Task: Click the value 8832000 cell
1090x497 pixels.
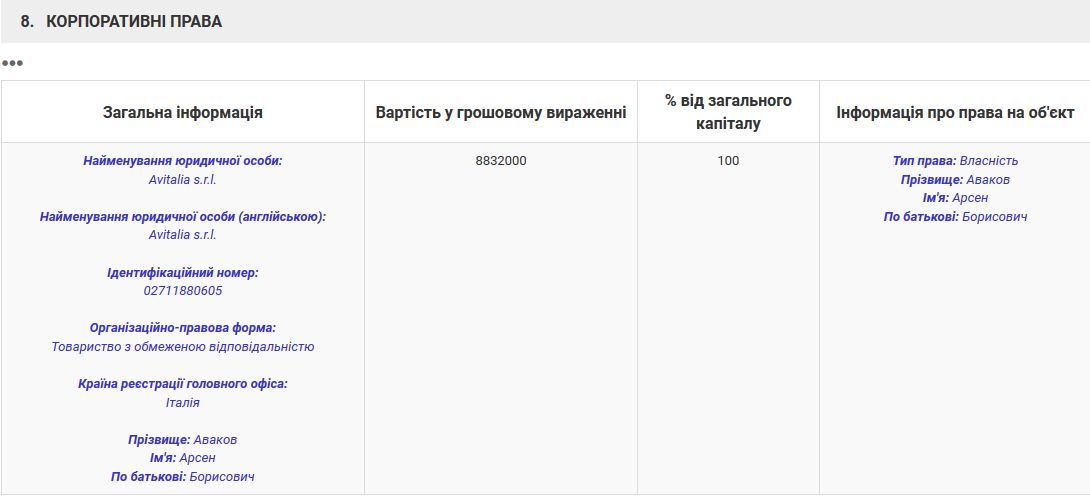Action: [500, 161]
